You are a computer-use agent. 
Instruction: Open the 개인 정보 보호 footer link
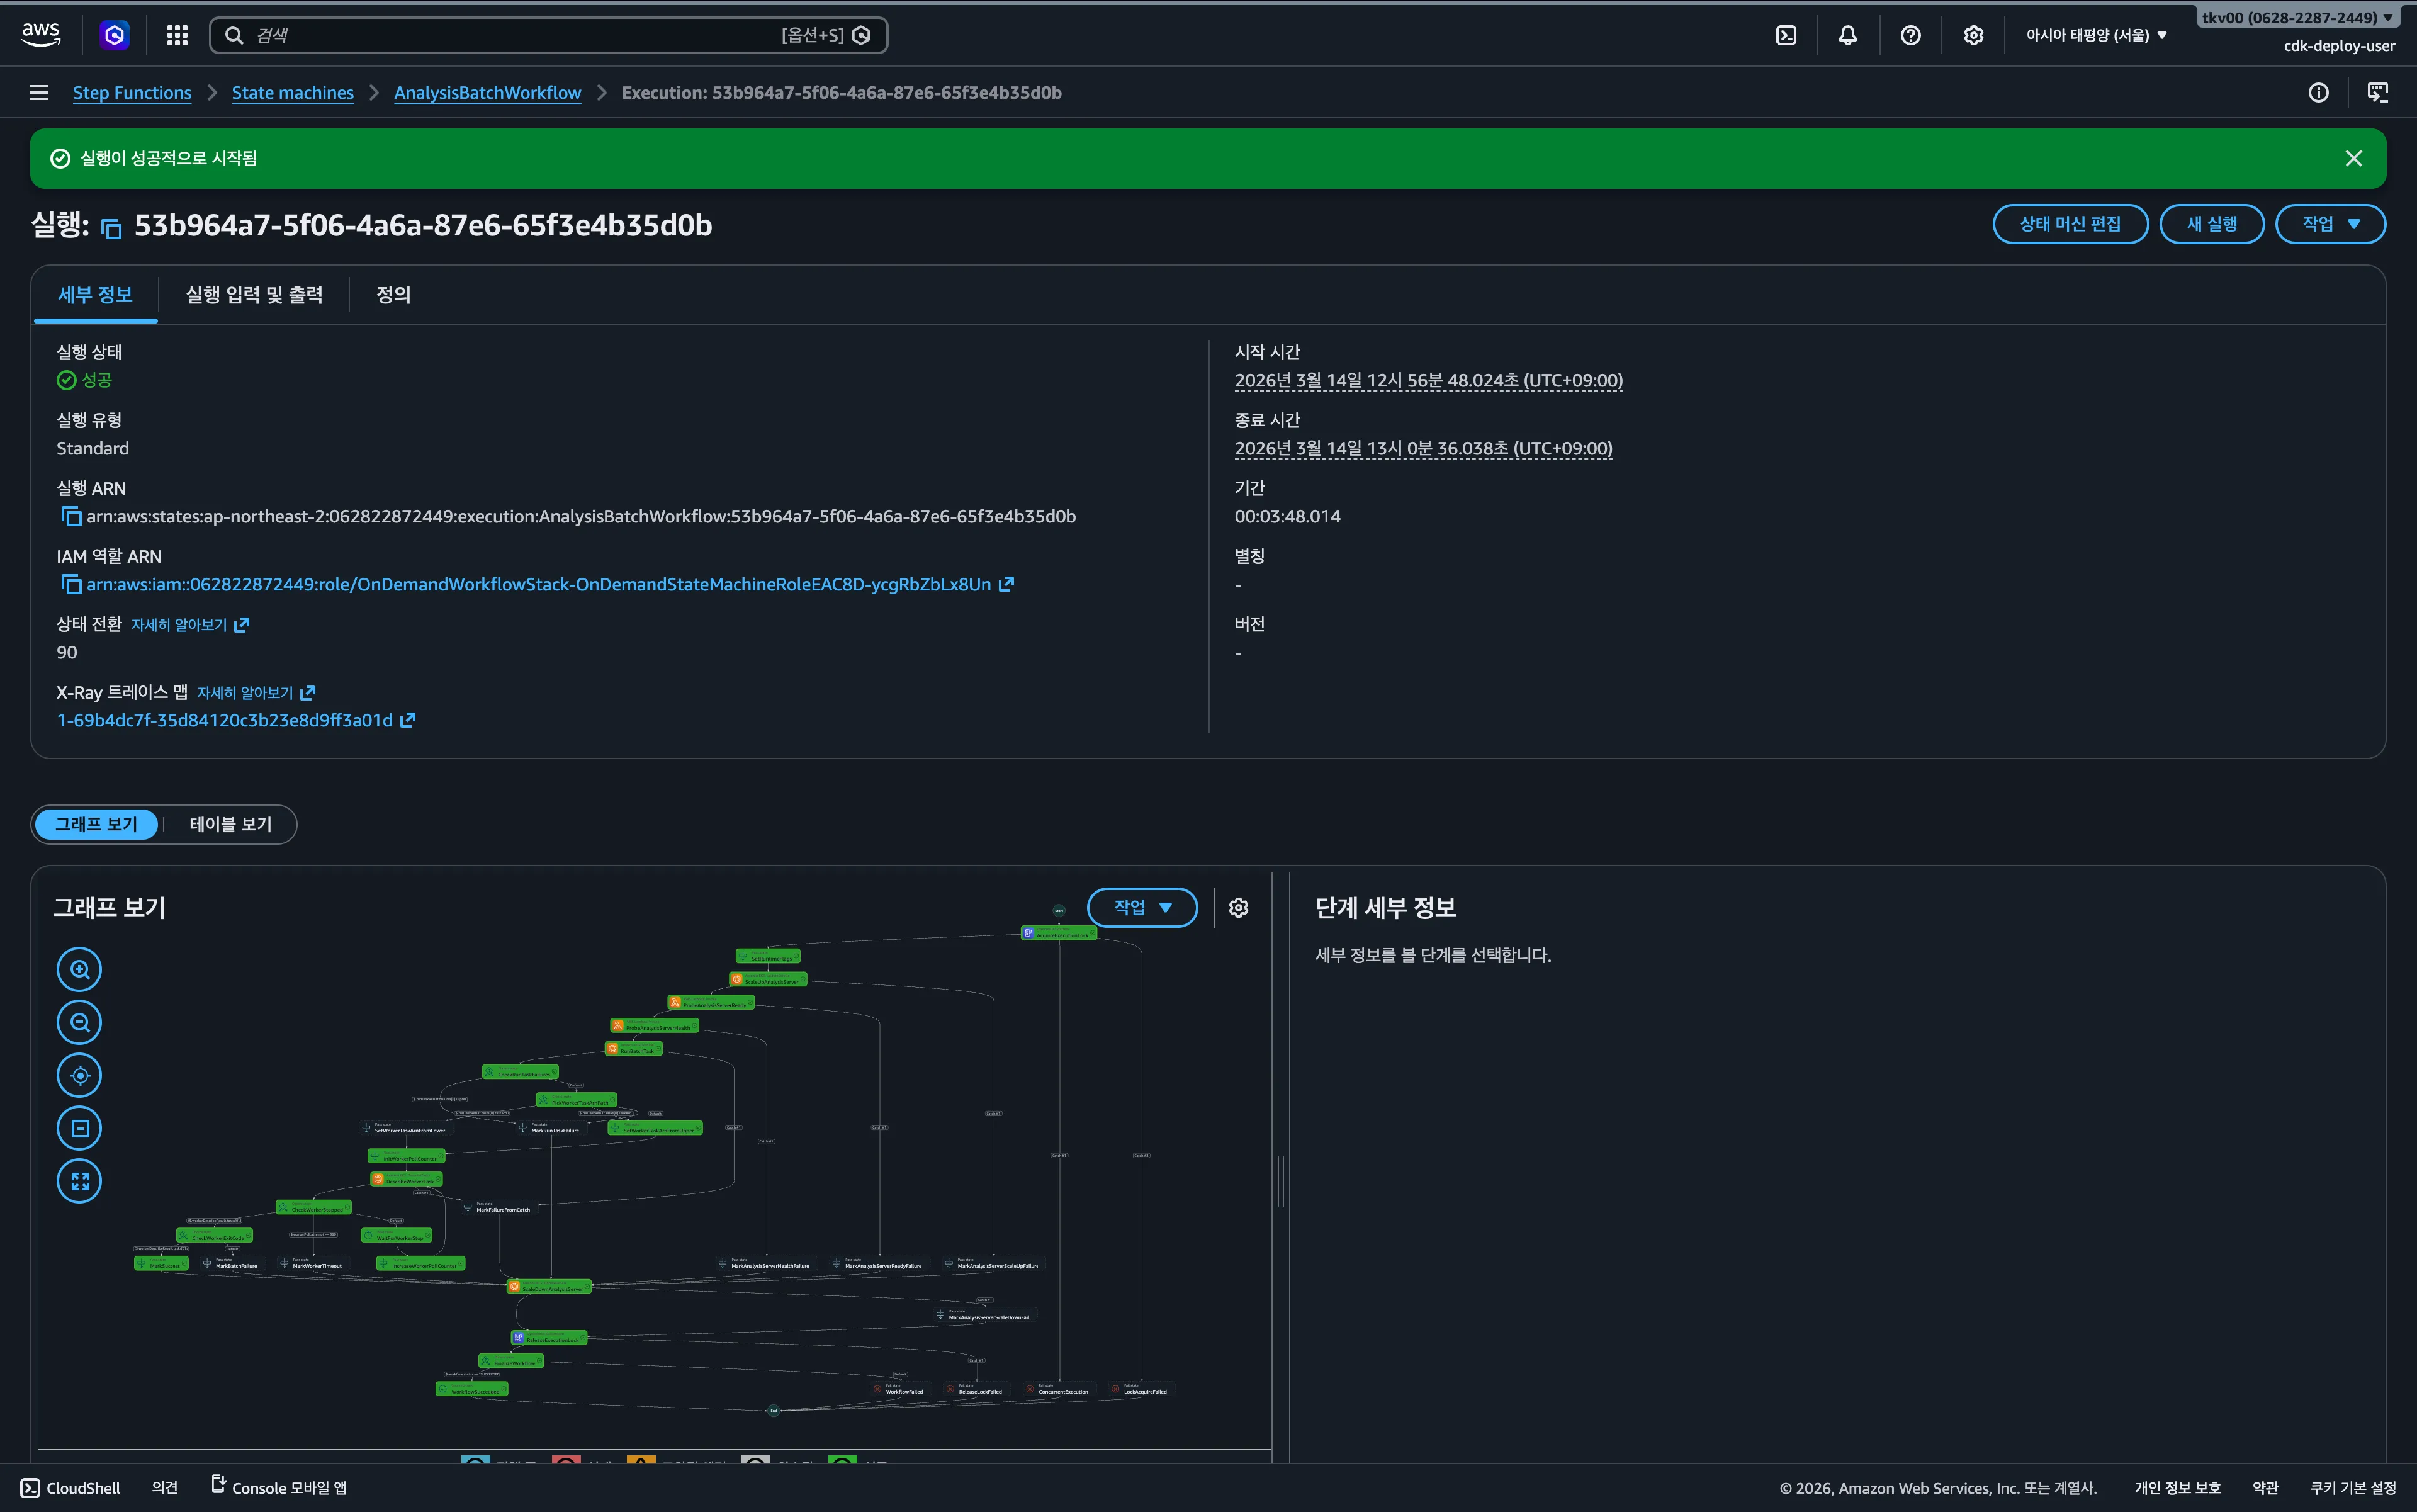[2177, 1488]
